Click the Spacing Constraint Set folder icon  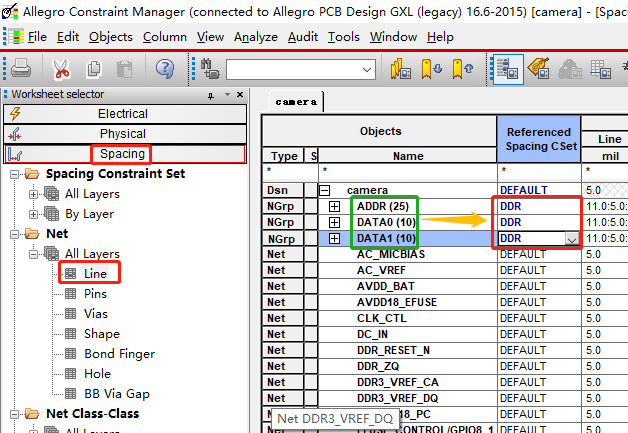click(x=32, y=174)
